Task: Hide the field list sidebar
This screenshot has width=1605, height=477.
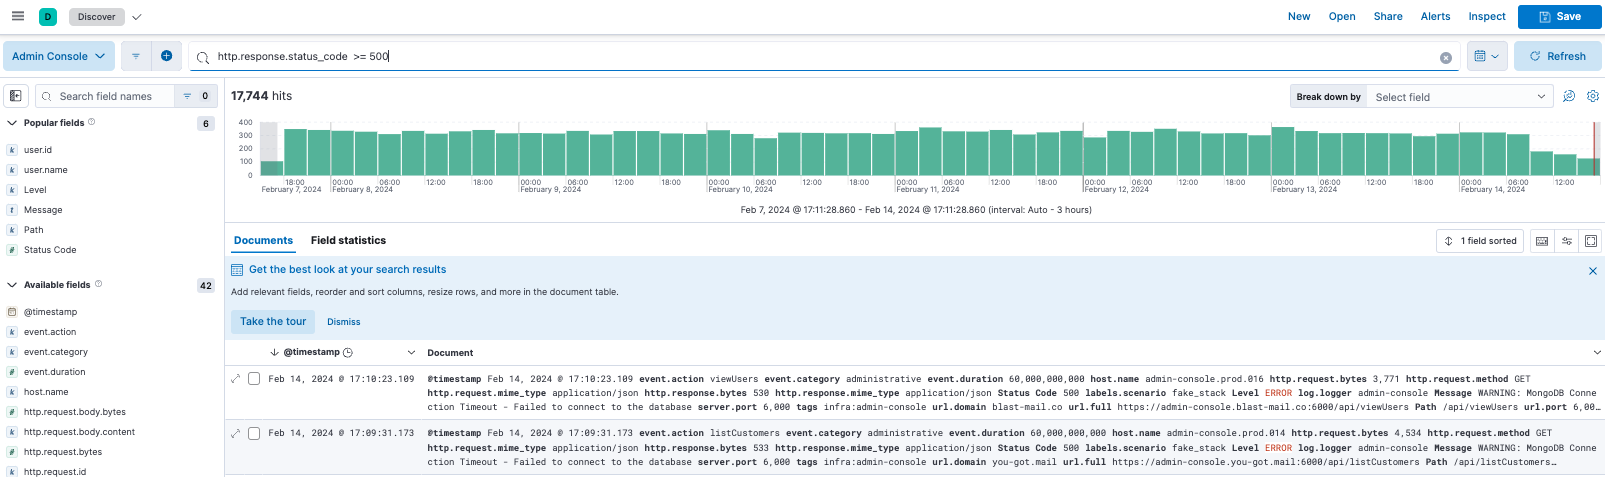Action: click(x=16, y=96)
